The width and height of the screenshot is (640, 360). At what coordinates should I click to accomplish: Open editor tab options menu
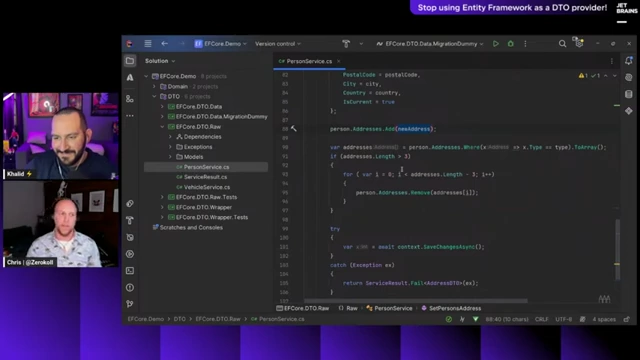pos(611,61)
